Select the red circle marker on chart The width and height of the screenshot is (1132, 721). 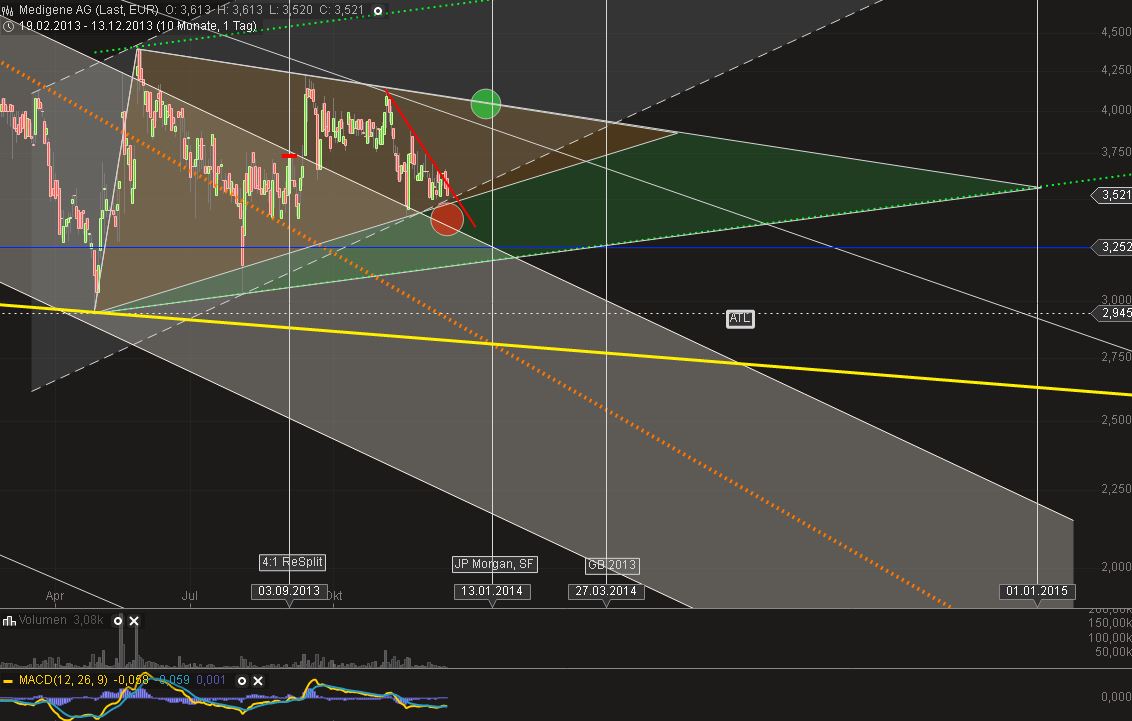click(x=447, y=219)
